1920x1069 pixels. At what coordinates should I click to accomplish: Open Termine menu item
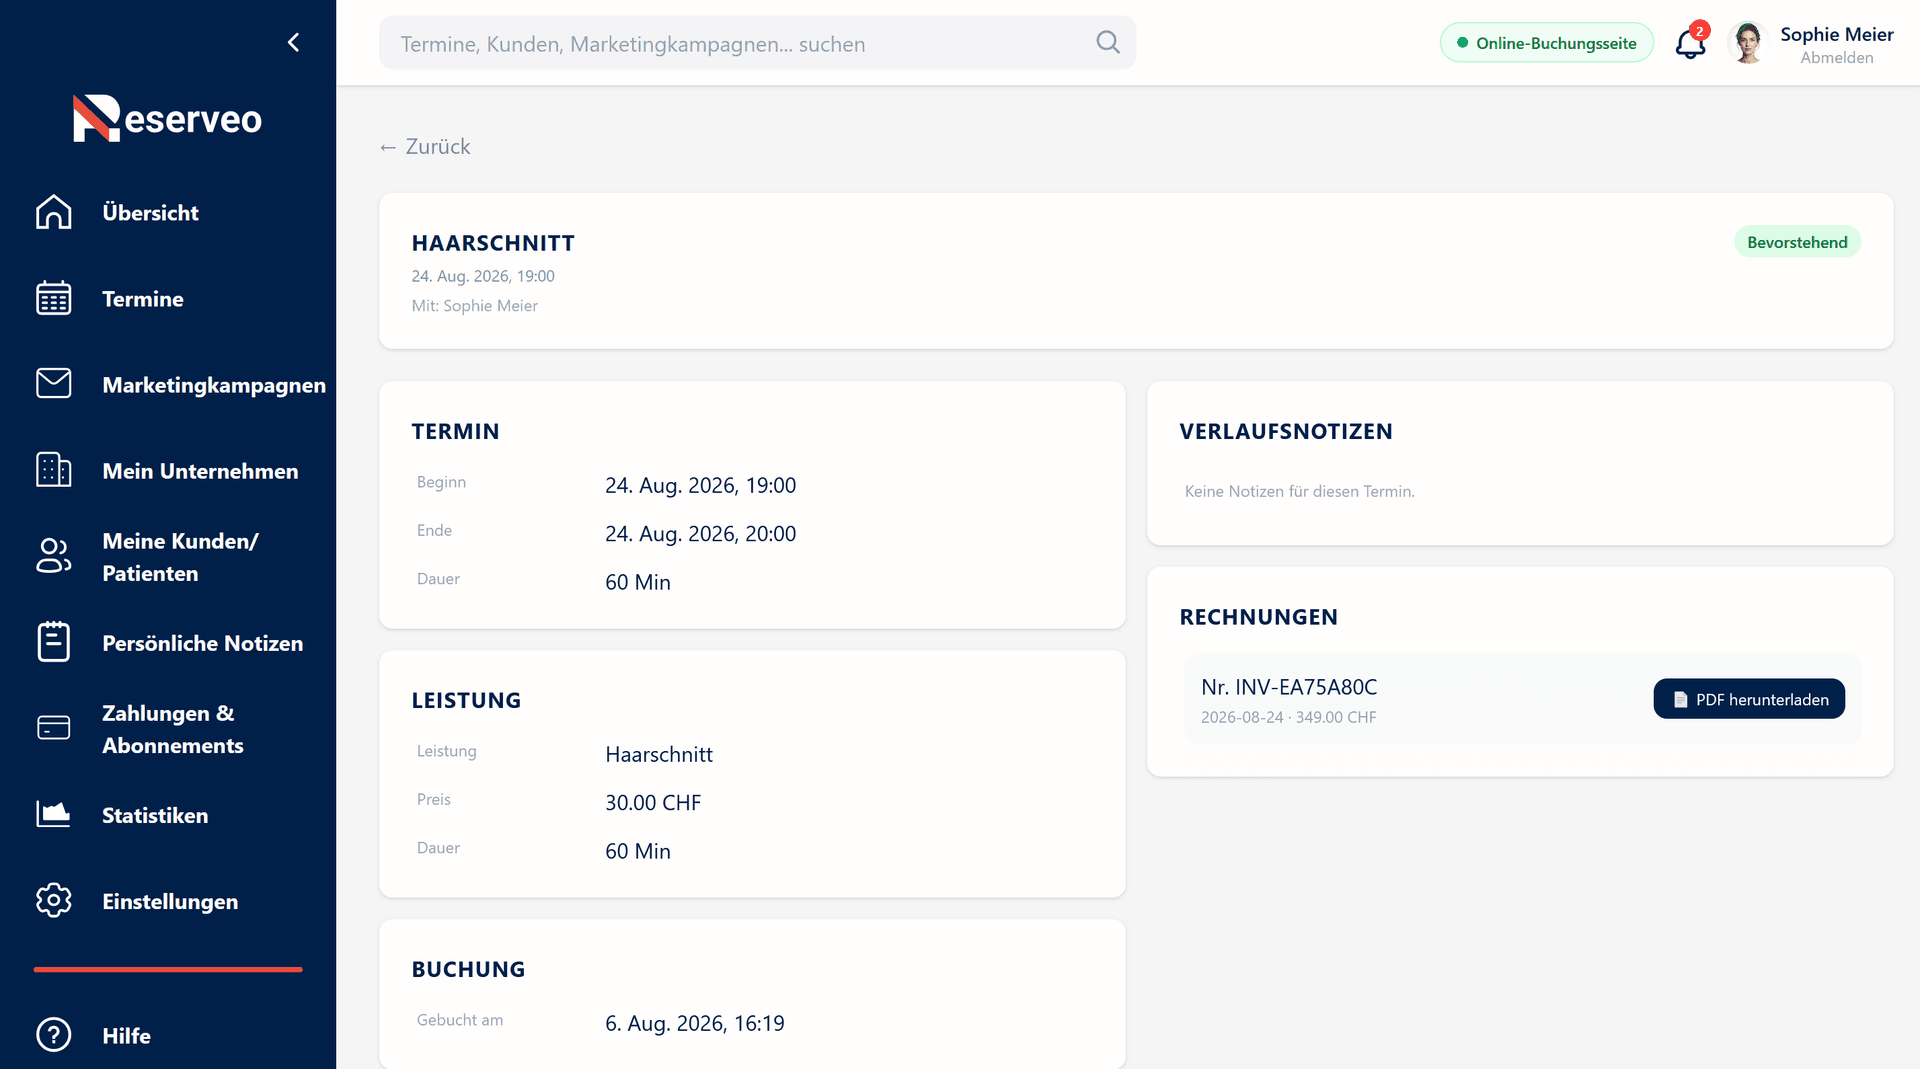pyautogui.click(x=143, y=298)
